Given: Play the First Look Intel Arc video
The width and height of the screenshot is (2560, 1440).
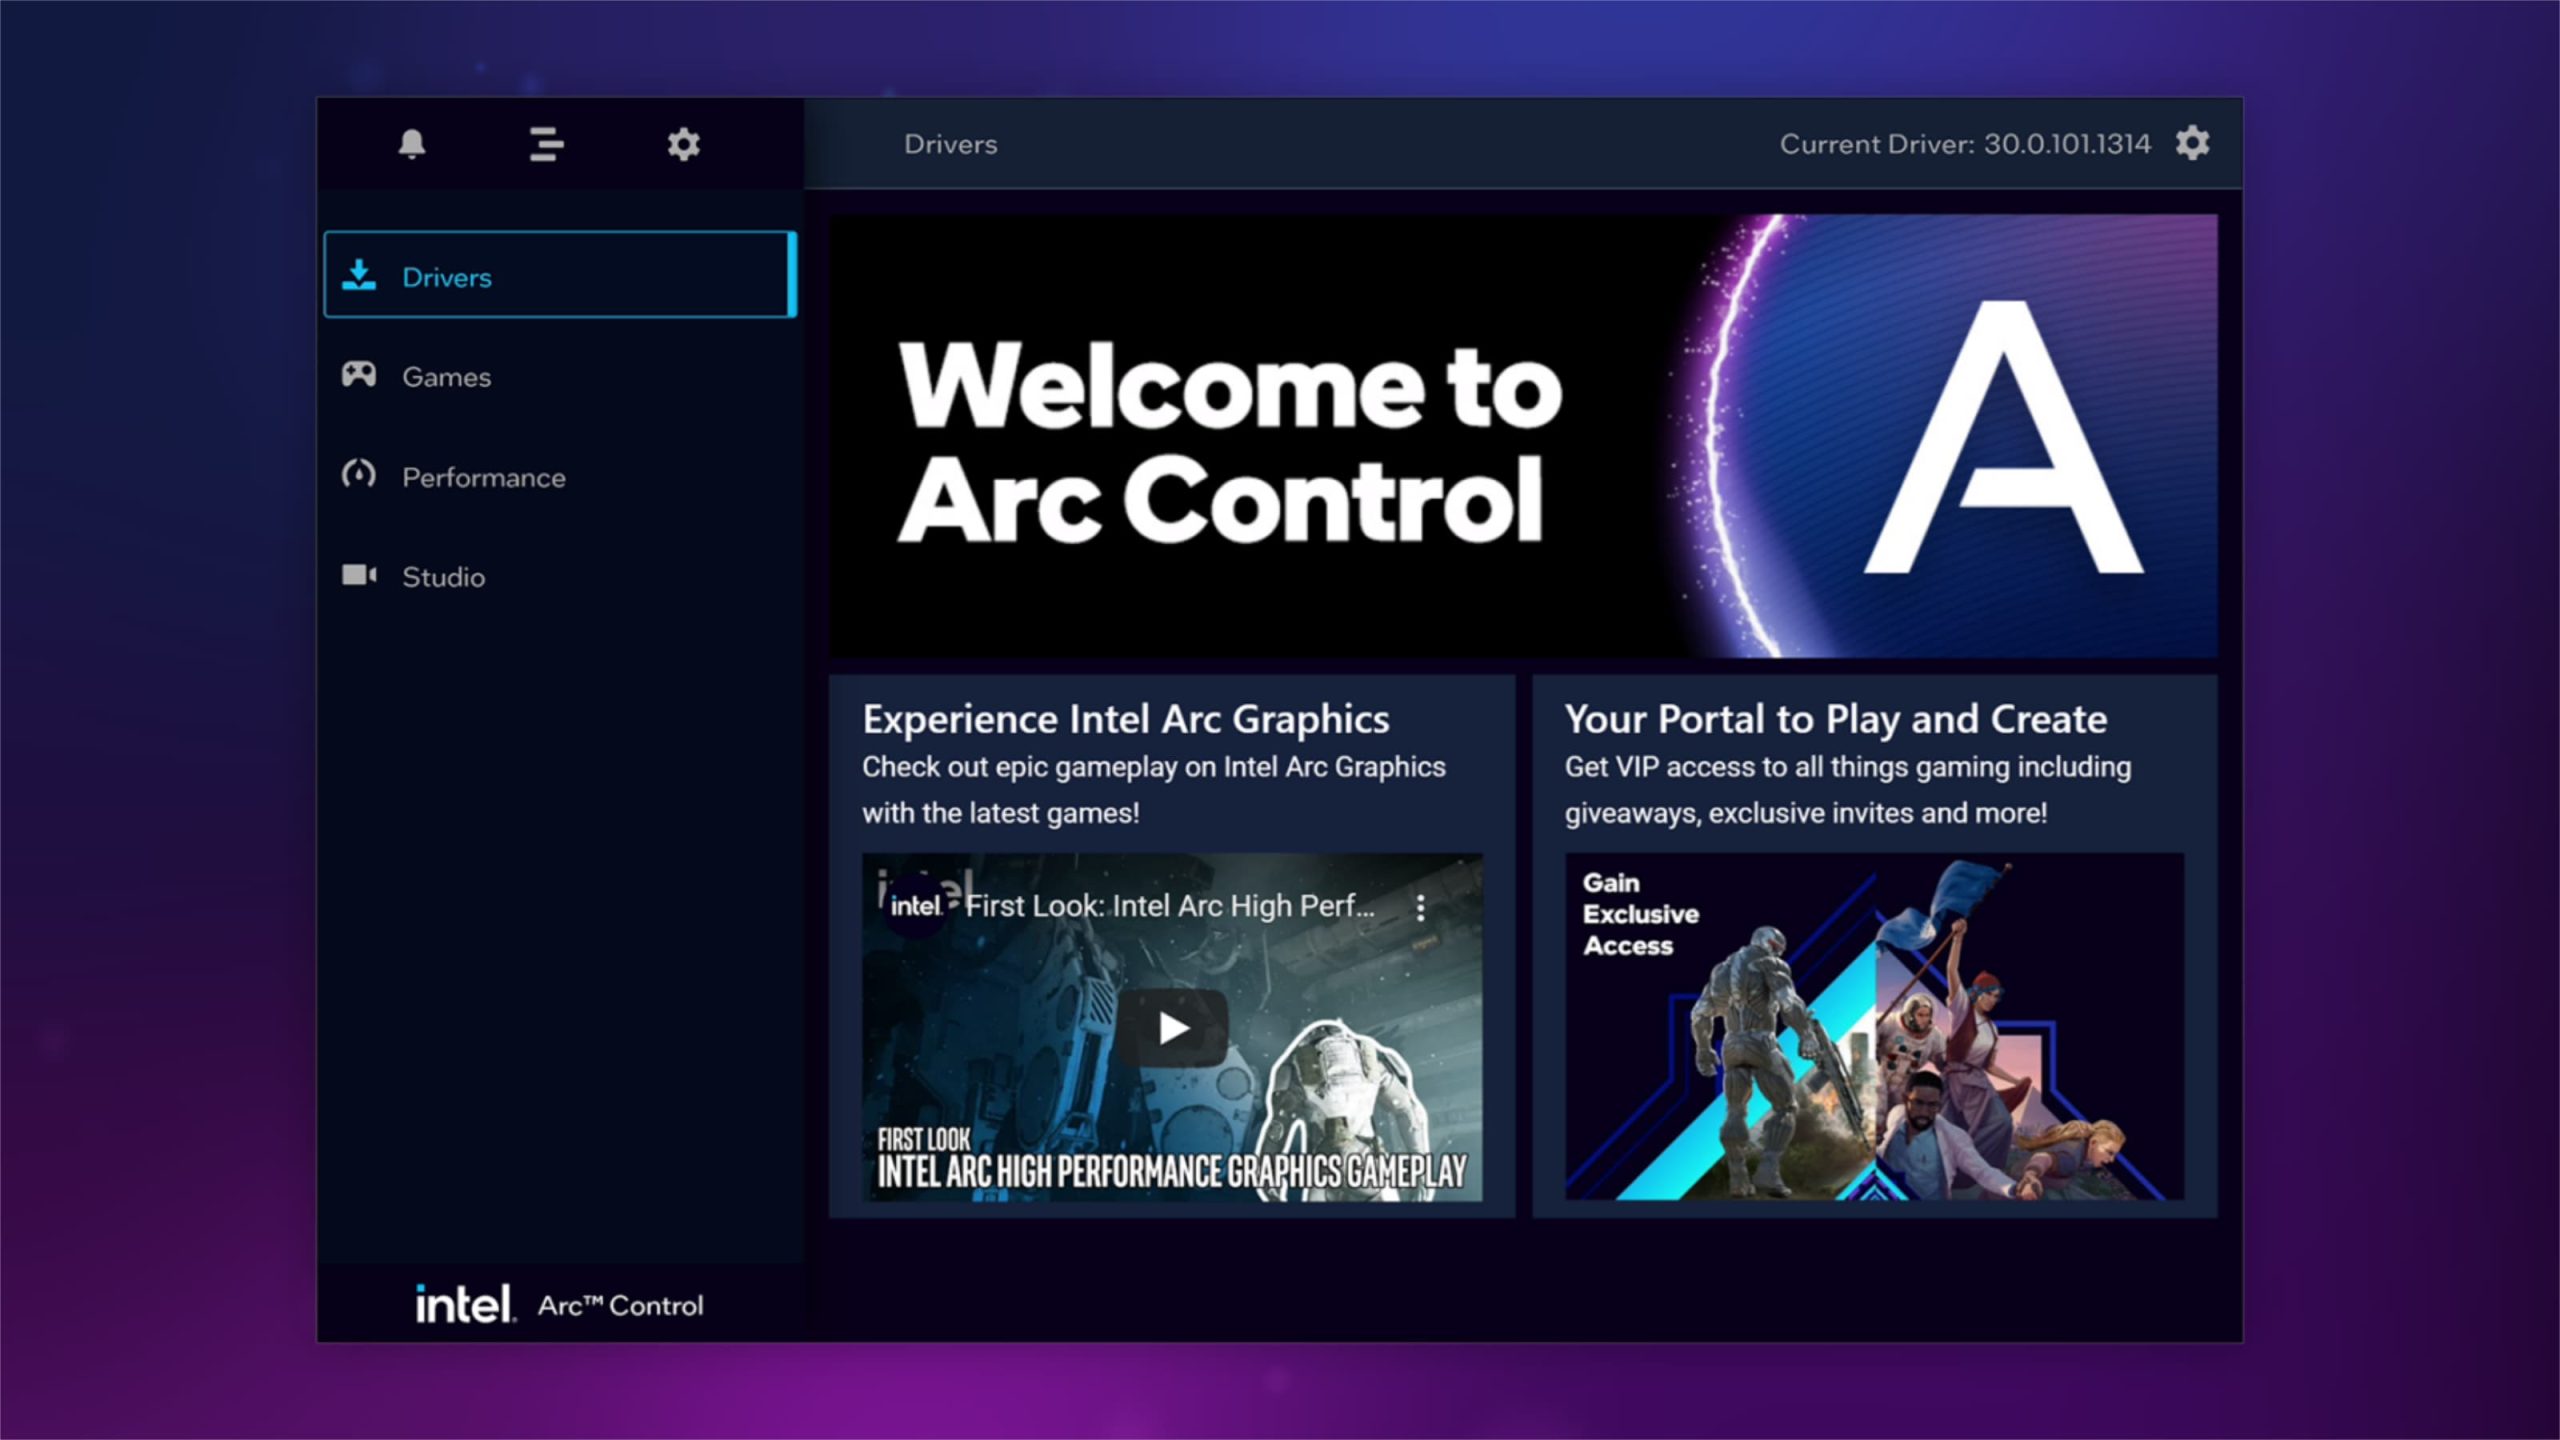Looking at the screenshot, I should (x=1172, y=1027).
